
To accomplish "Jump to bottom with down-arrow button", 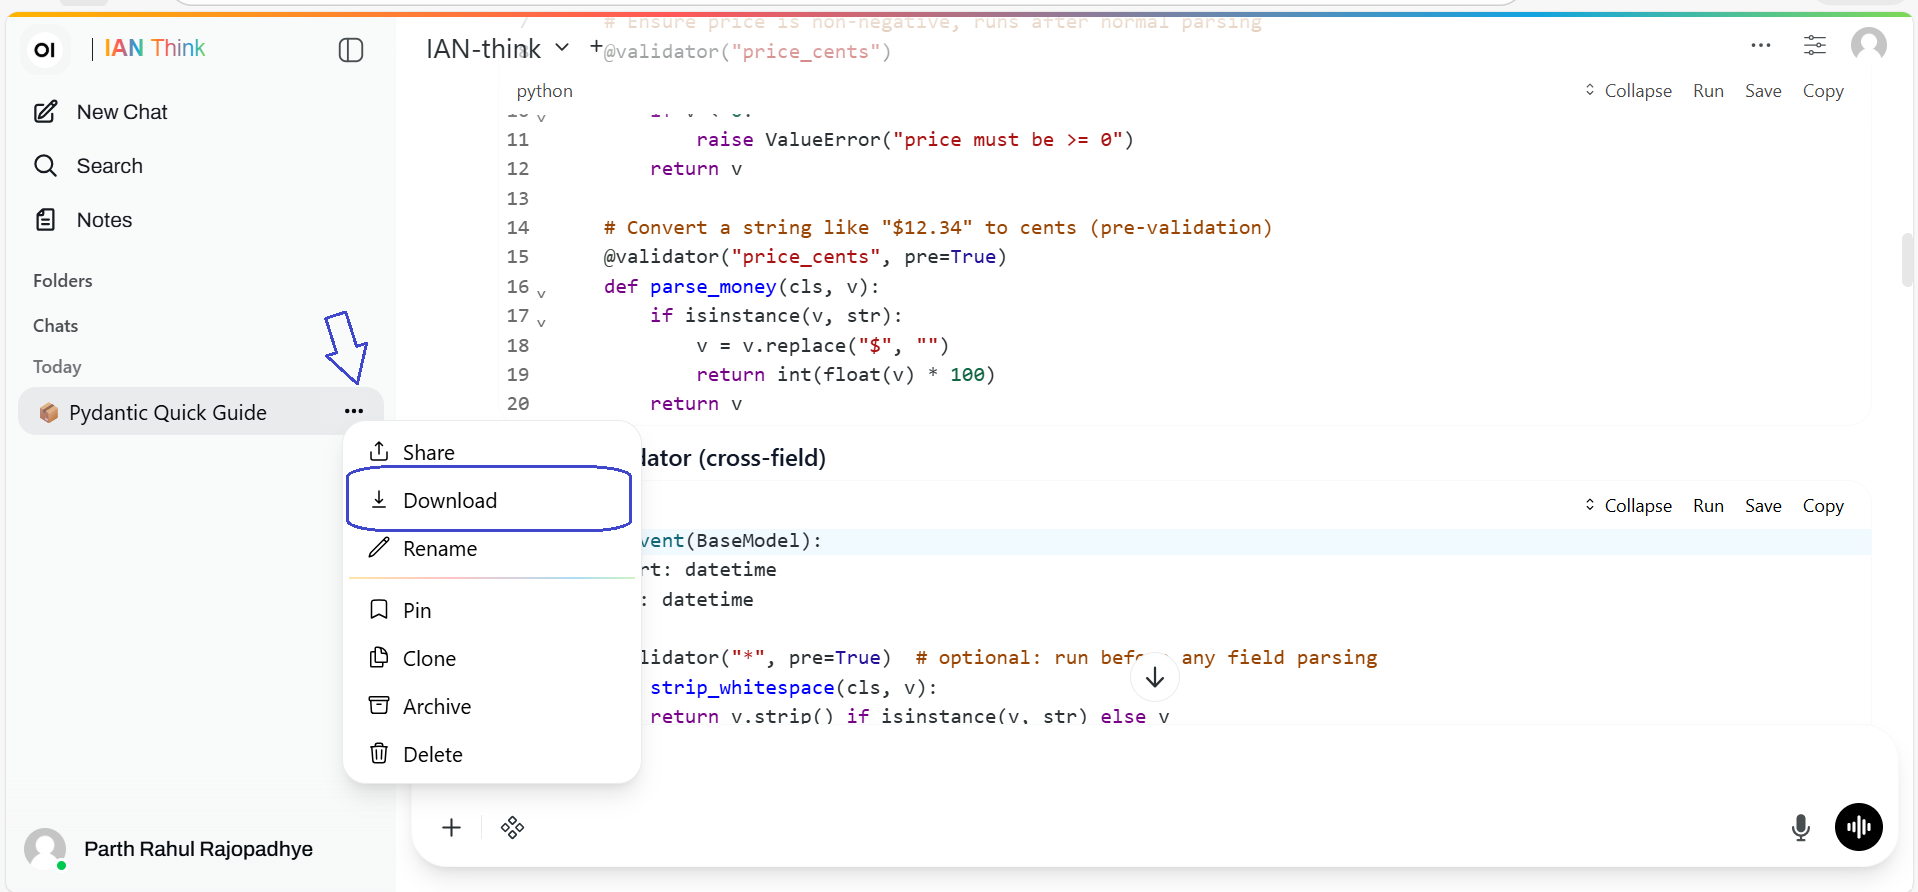I will pos(1155,677).
